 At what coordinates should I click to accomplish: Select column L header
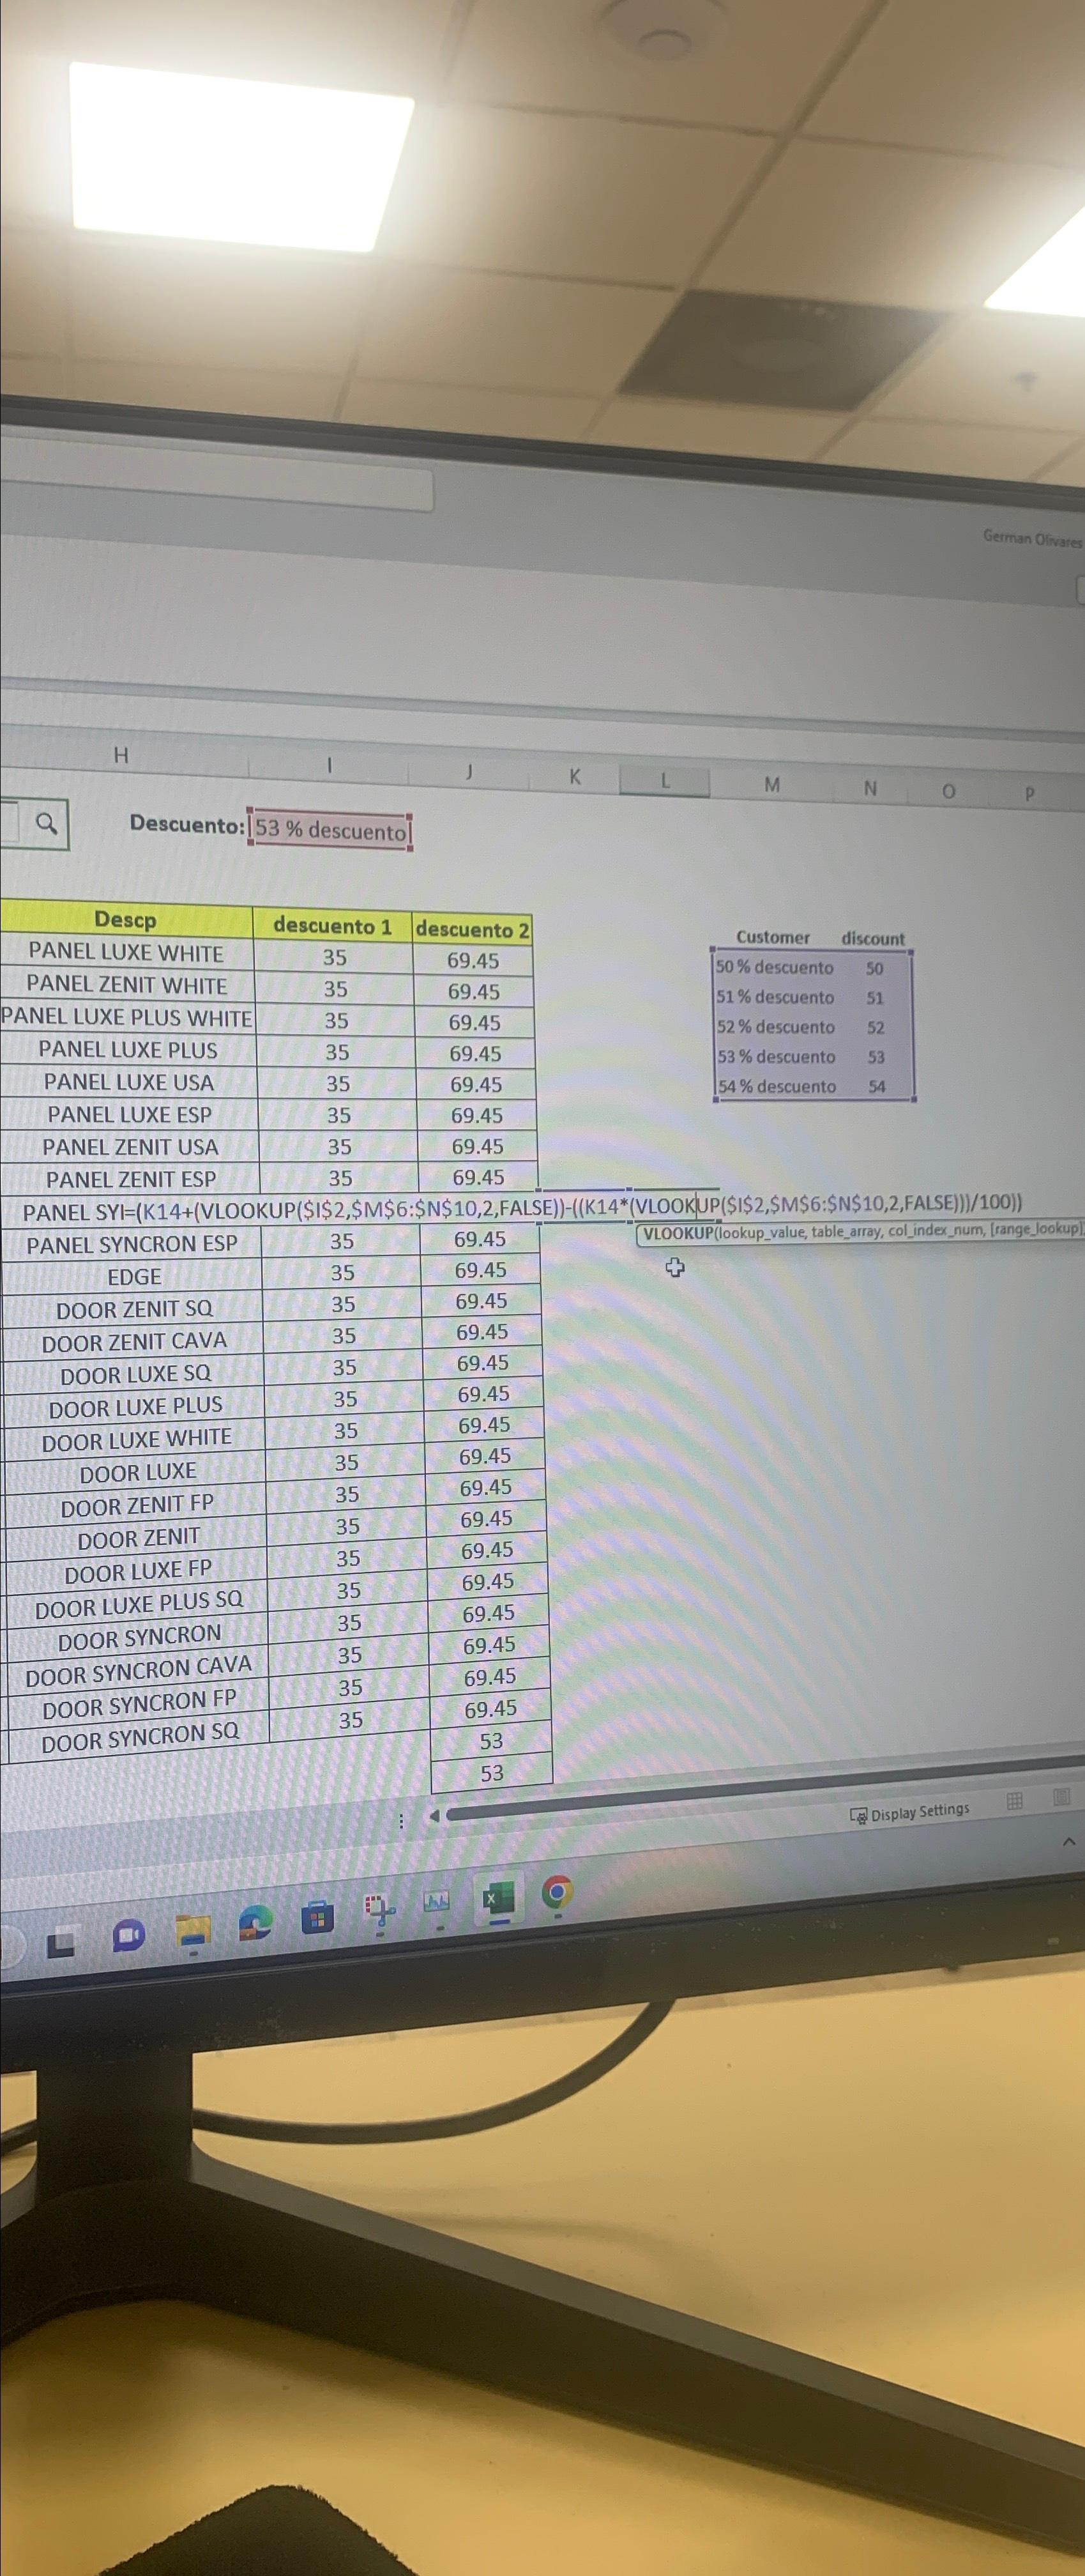coord(665,781)
